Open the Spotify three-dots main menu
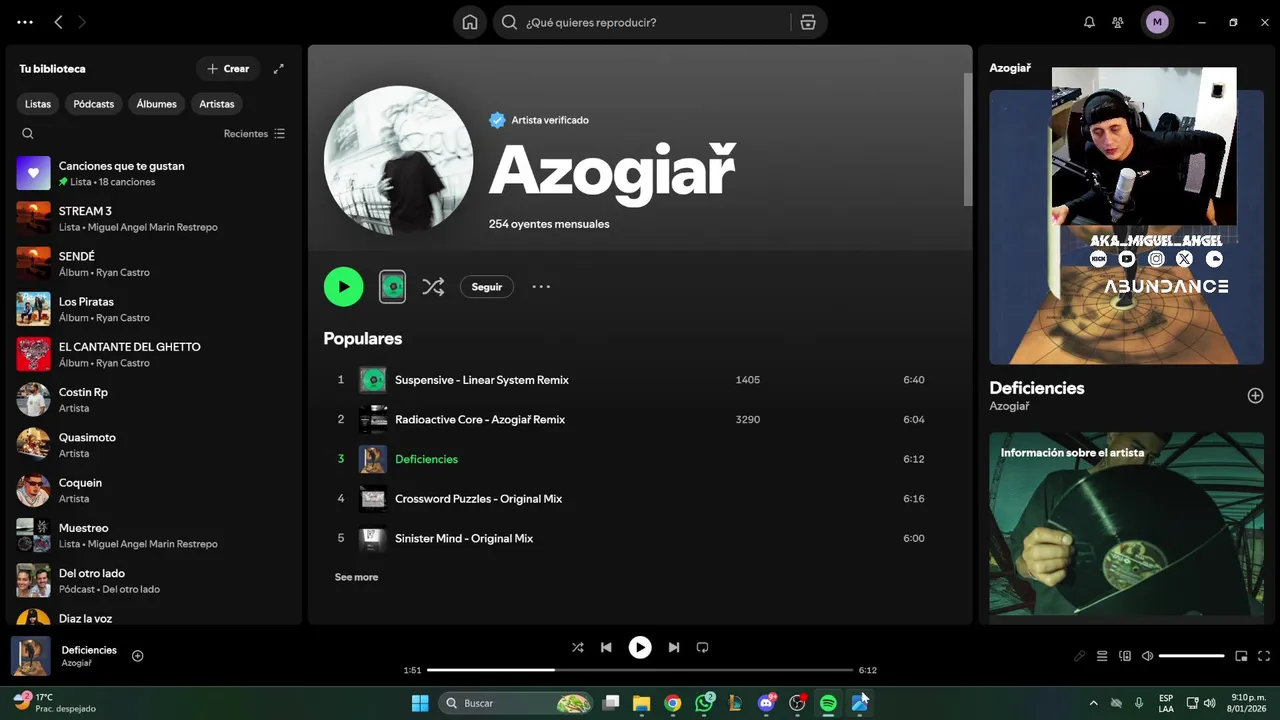 click(x=25, y=22)
